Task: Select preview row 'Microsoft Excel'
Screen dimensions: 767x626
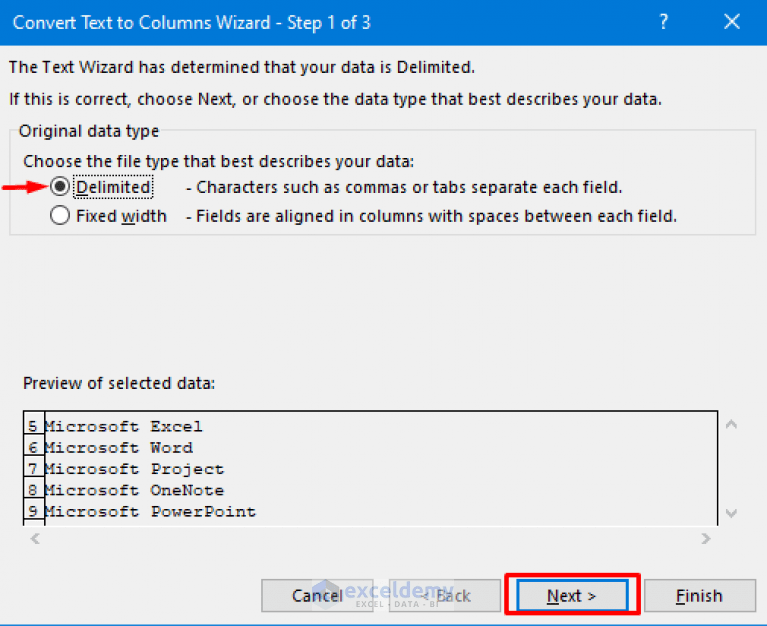Action: (x=123, y=426)
